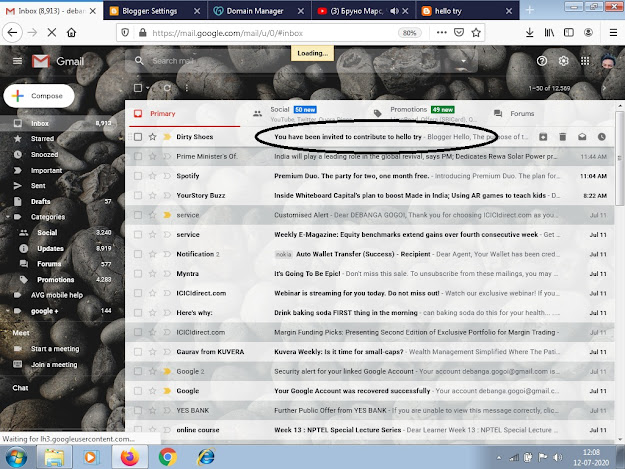Screen dimensions: 625x469
Task: Switch to hello try browser tab
Action: tap(467, 11)
